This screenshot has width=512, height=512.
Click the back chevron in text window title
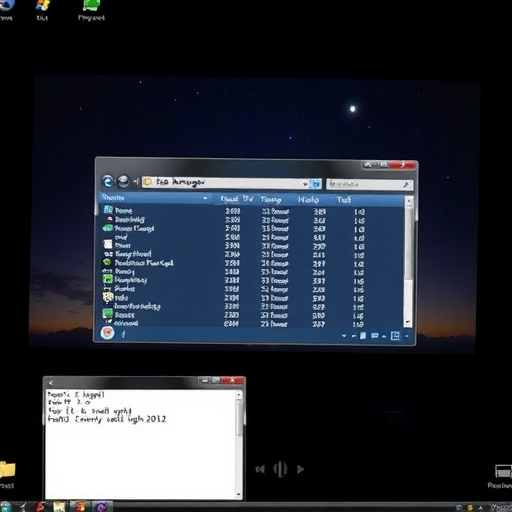click(51, 383)
